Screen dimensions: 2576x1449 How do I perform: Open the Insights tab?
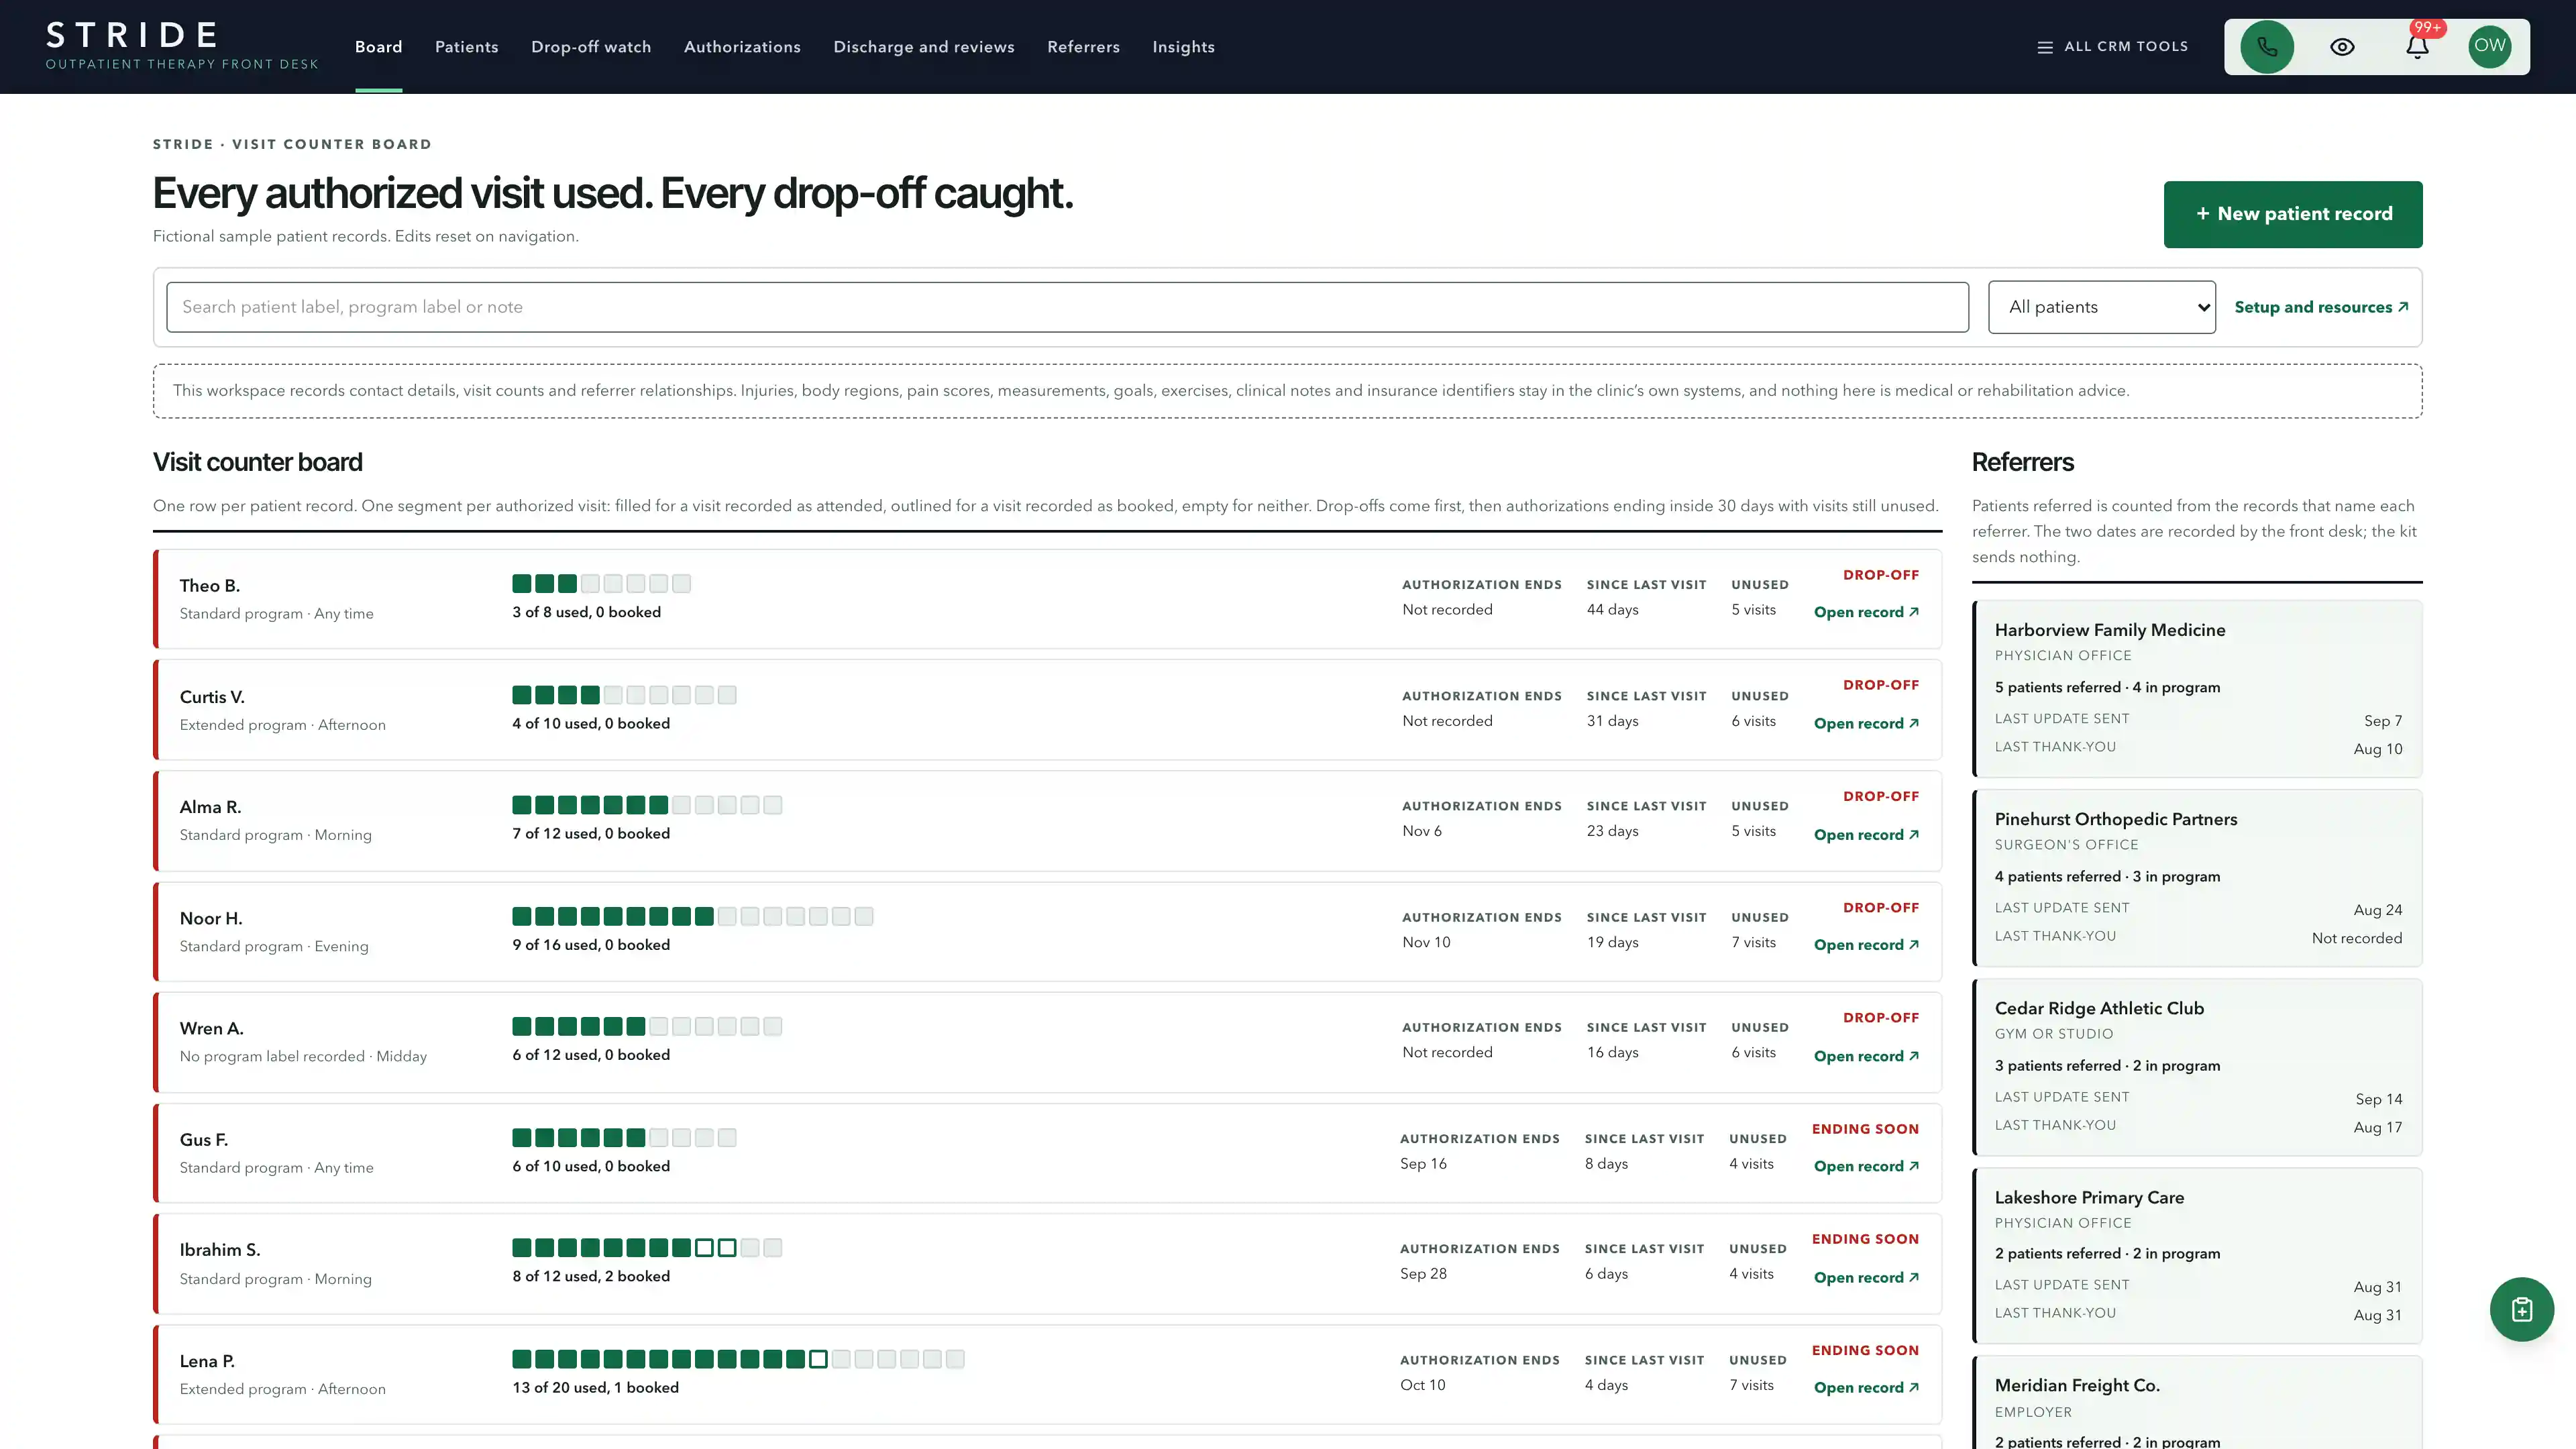[x=1183, y=47]
